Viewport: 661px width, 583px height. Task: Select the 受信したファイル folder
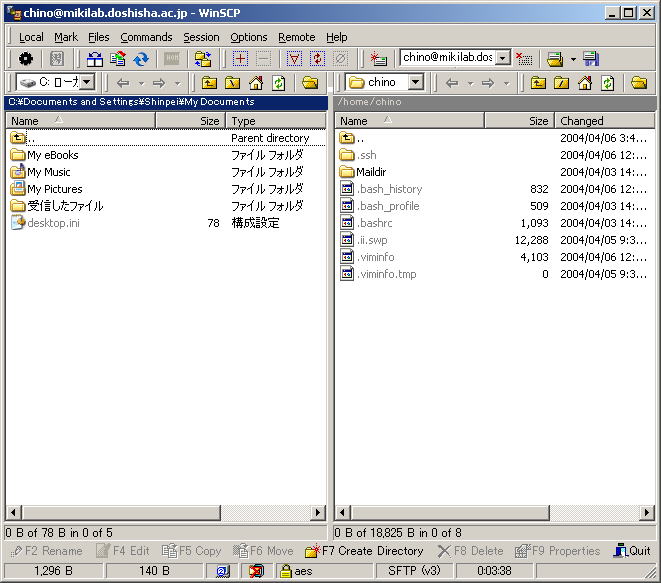click(57, 206)
